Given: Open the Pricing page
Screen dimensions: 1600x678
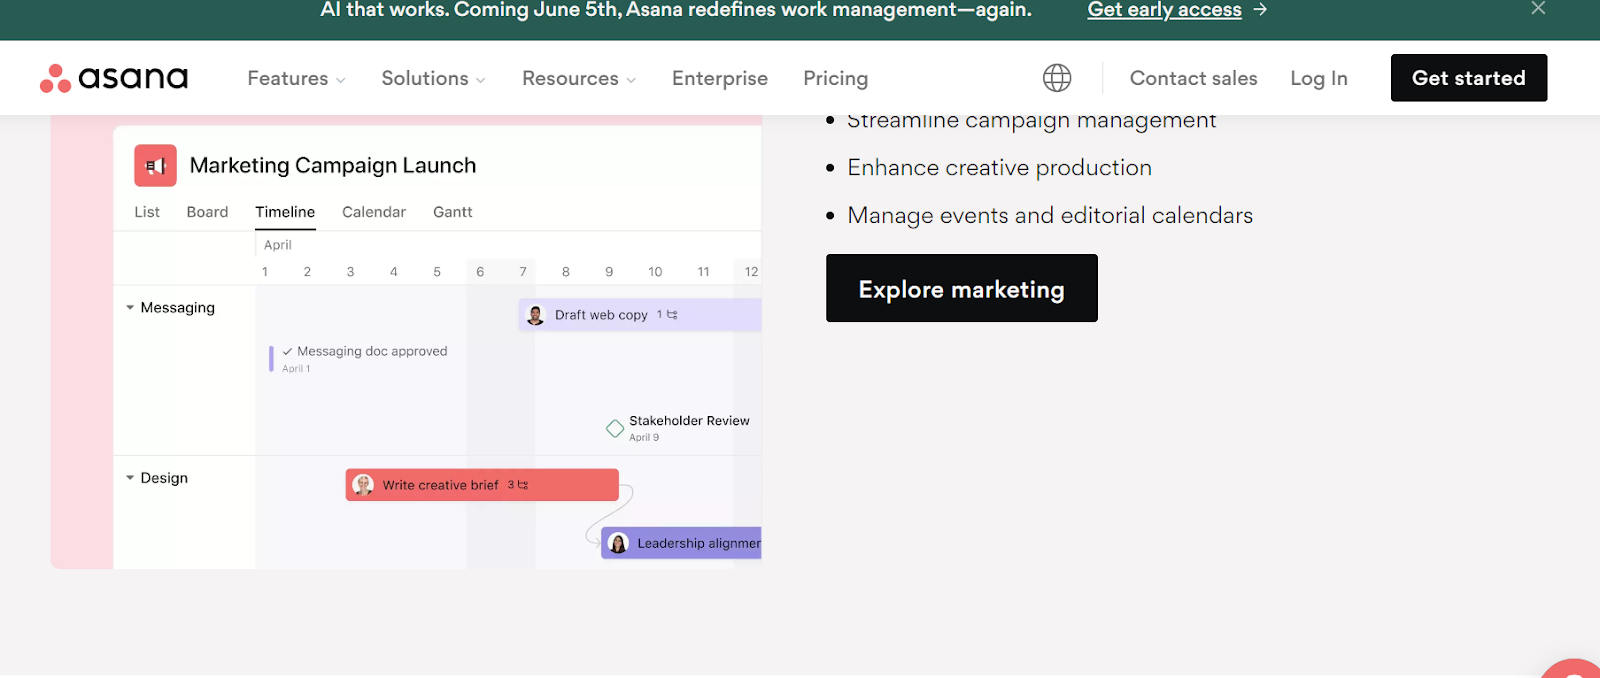Looking at the screenshot, I should coord(836,78).
